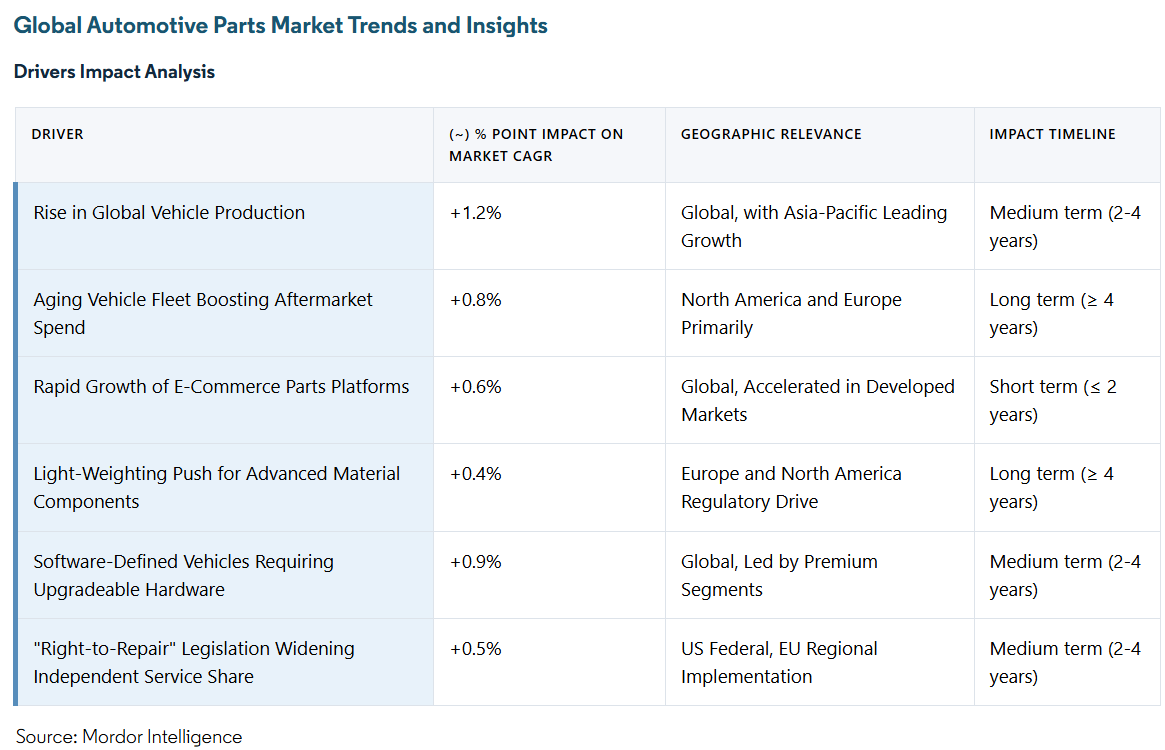Select the +0.9% impact value
Image resolution: width=1165 pixels, height=750 pixels.
475,562
